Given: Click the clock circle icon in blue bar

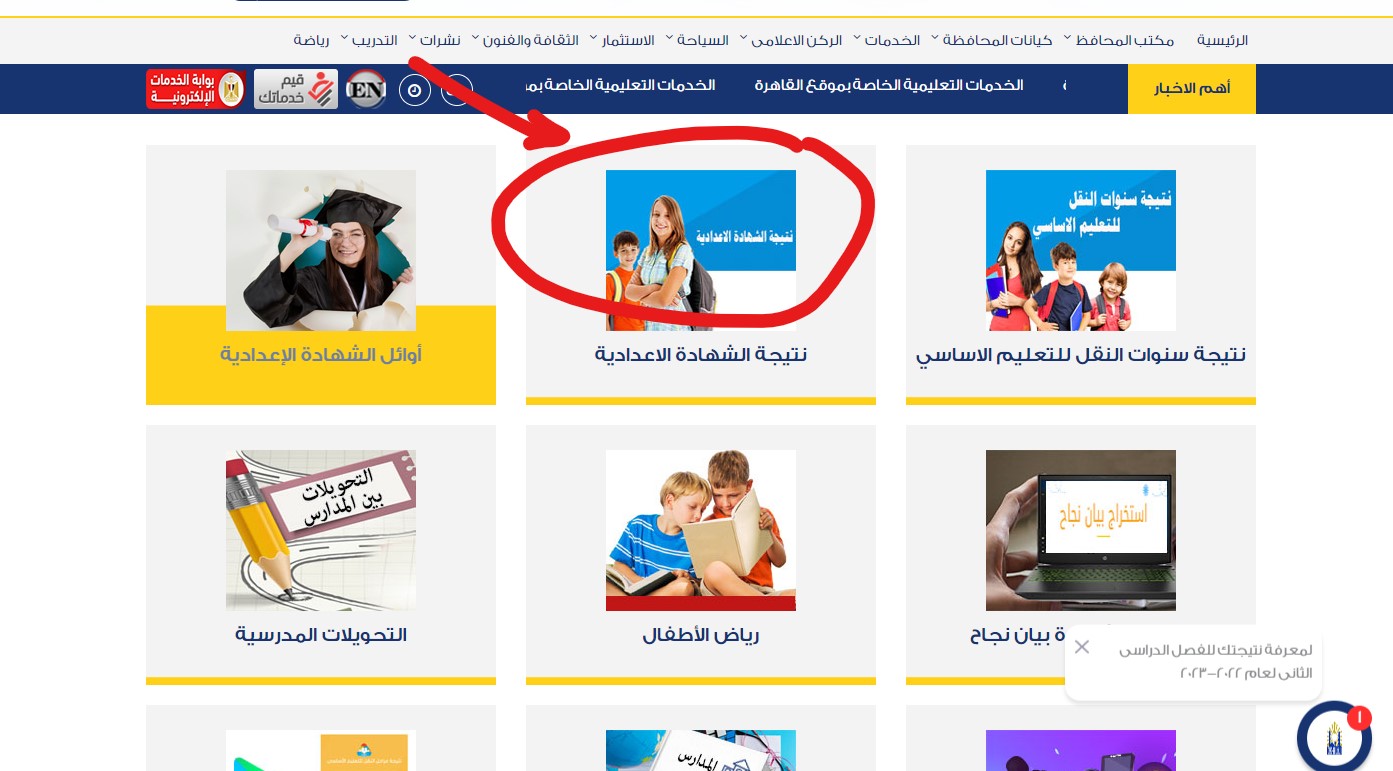Looking at the screenshot, I should pos(415,90).
